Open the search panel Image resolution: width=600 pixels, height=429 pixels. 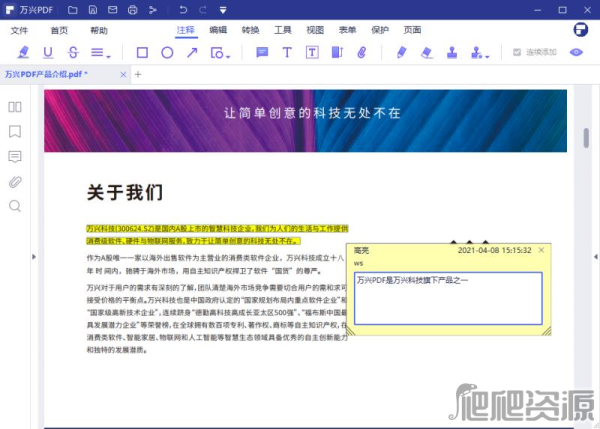point(15,206)
